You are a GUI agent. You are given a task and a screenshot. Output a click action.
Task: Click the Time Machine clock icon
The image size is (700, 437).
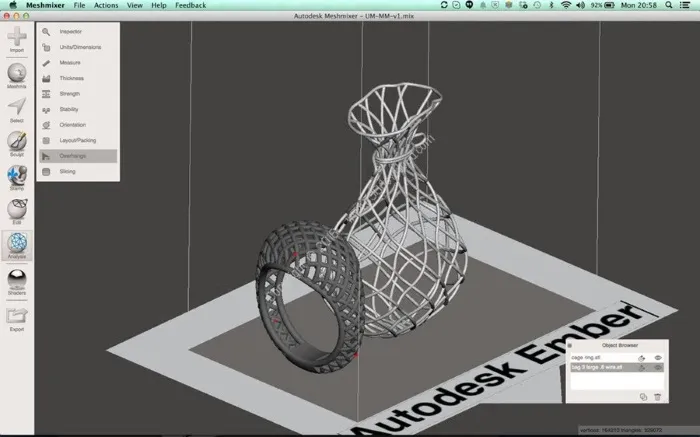[537, 5]
